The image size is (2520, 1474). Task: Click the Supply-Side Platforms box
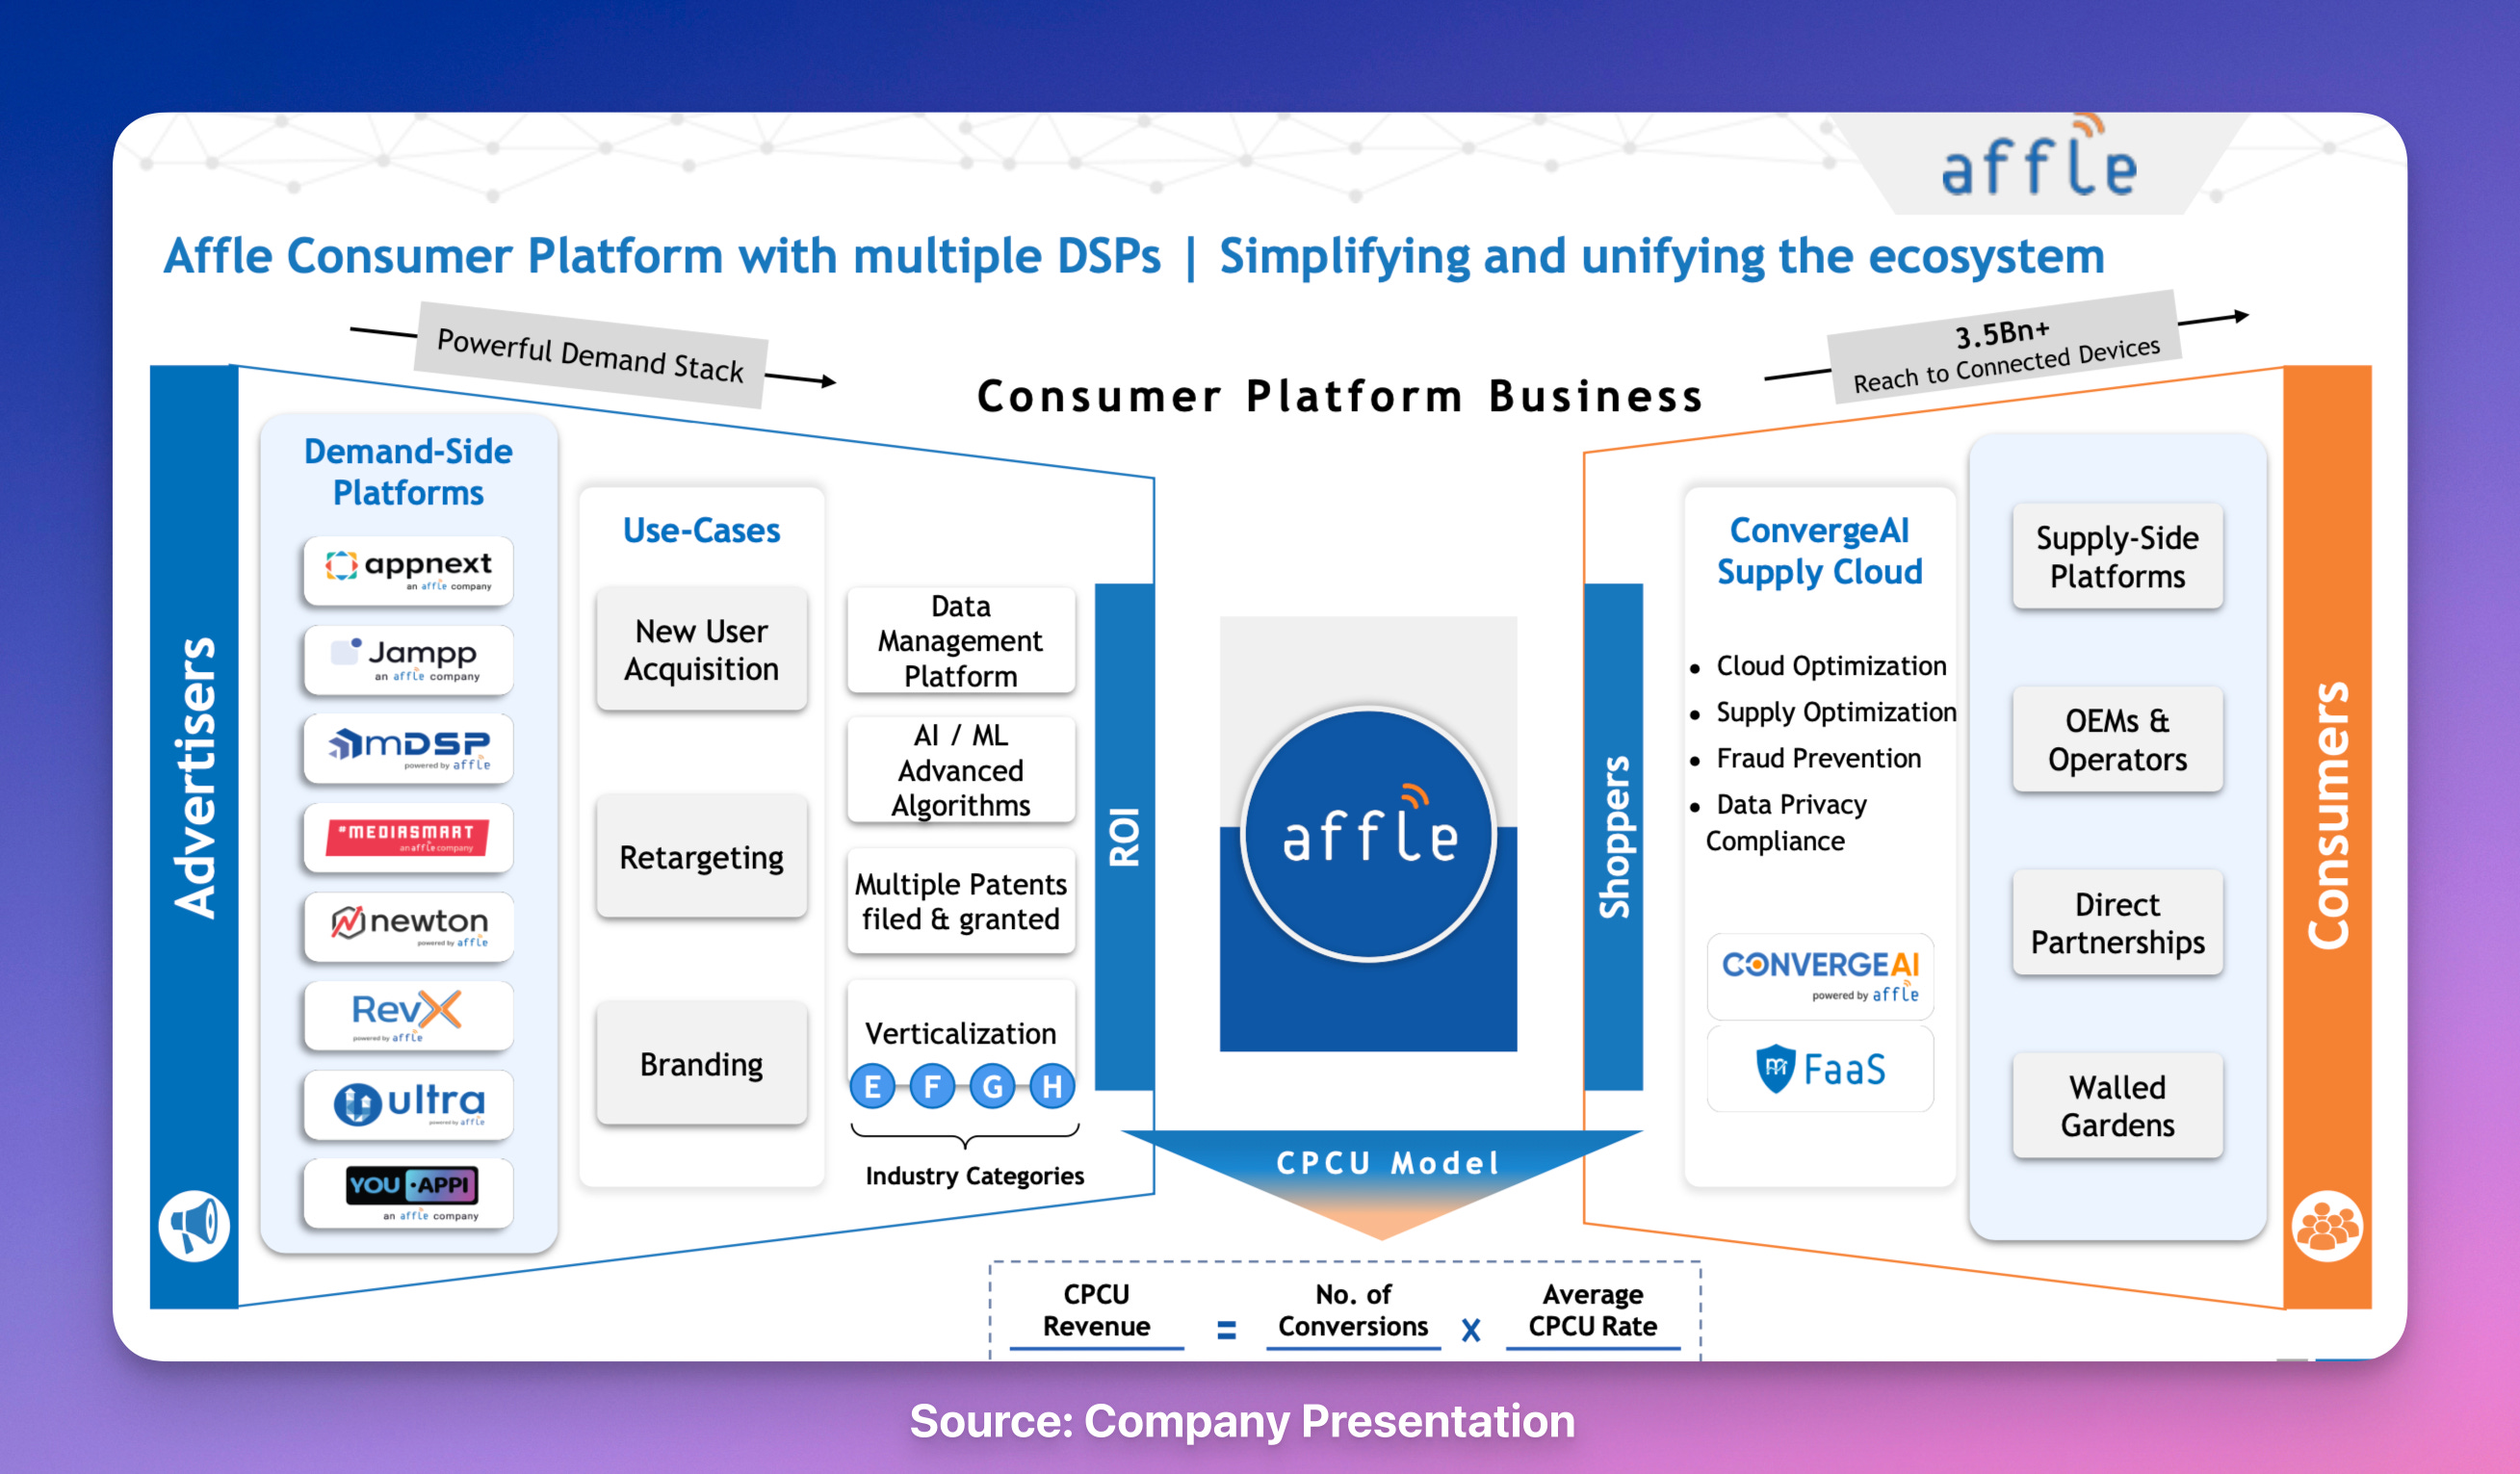(x=2117, y=557)
